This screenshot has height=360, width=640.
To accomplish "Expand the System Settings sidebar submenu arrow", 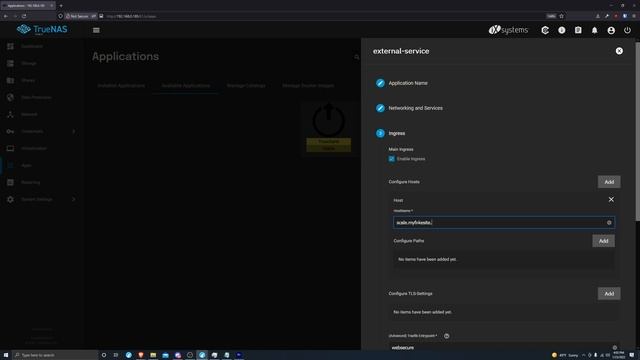I will (x=74, y=200).
